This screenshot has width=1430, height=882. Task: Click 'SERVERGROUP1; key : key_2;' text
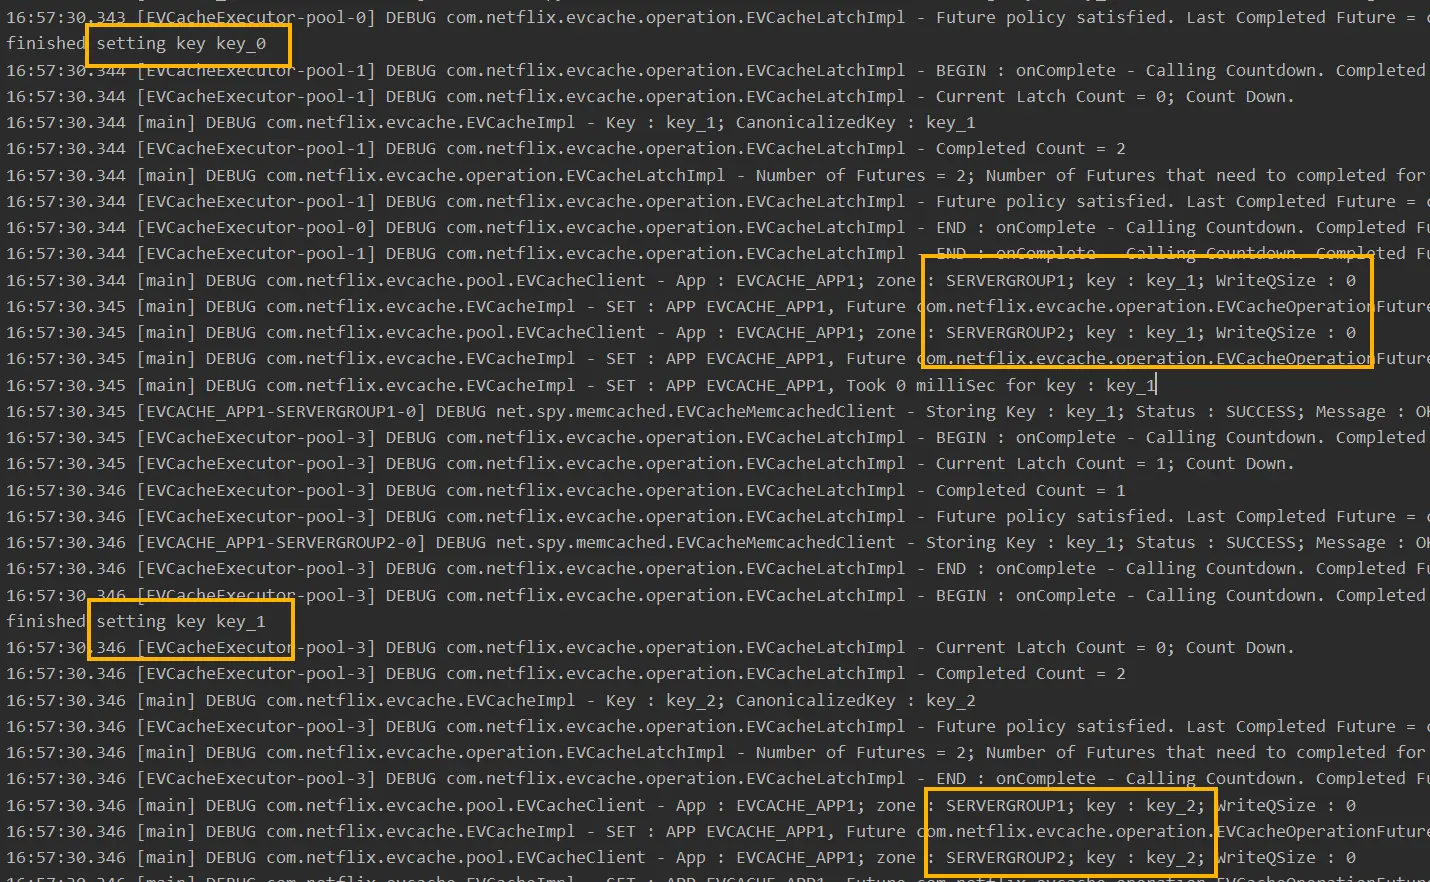(x=1076, y=805)
